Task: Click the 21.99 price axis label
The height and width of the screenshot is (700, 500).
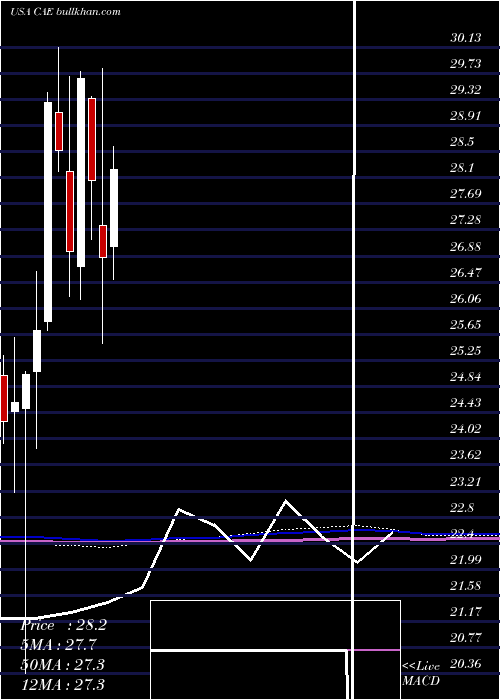Action: 466,559
